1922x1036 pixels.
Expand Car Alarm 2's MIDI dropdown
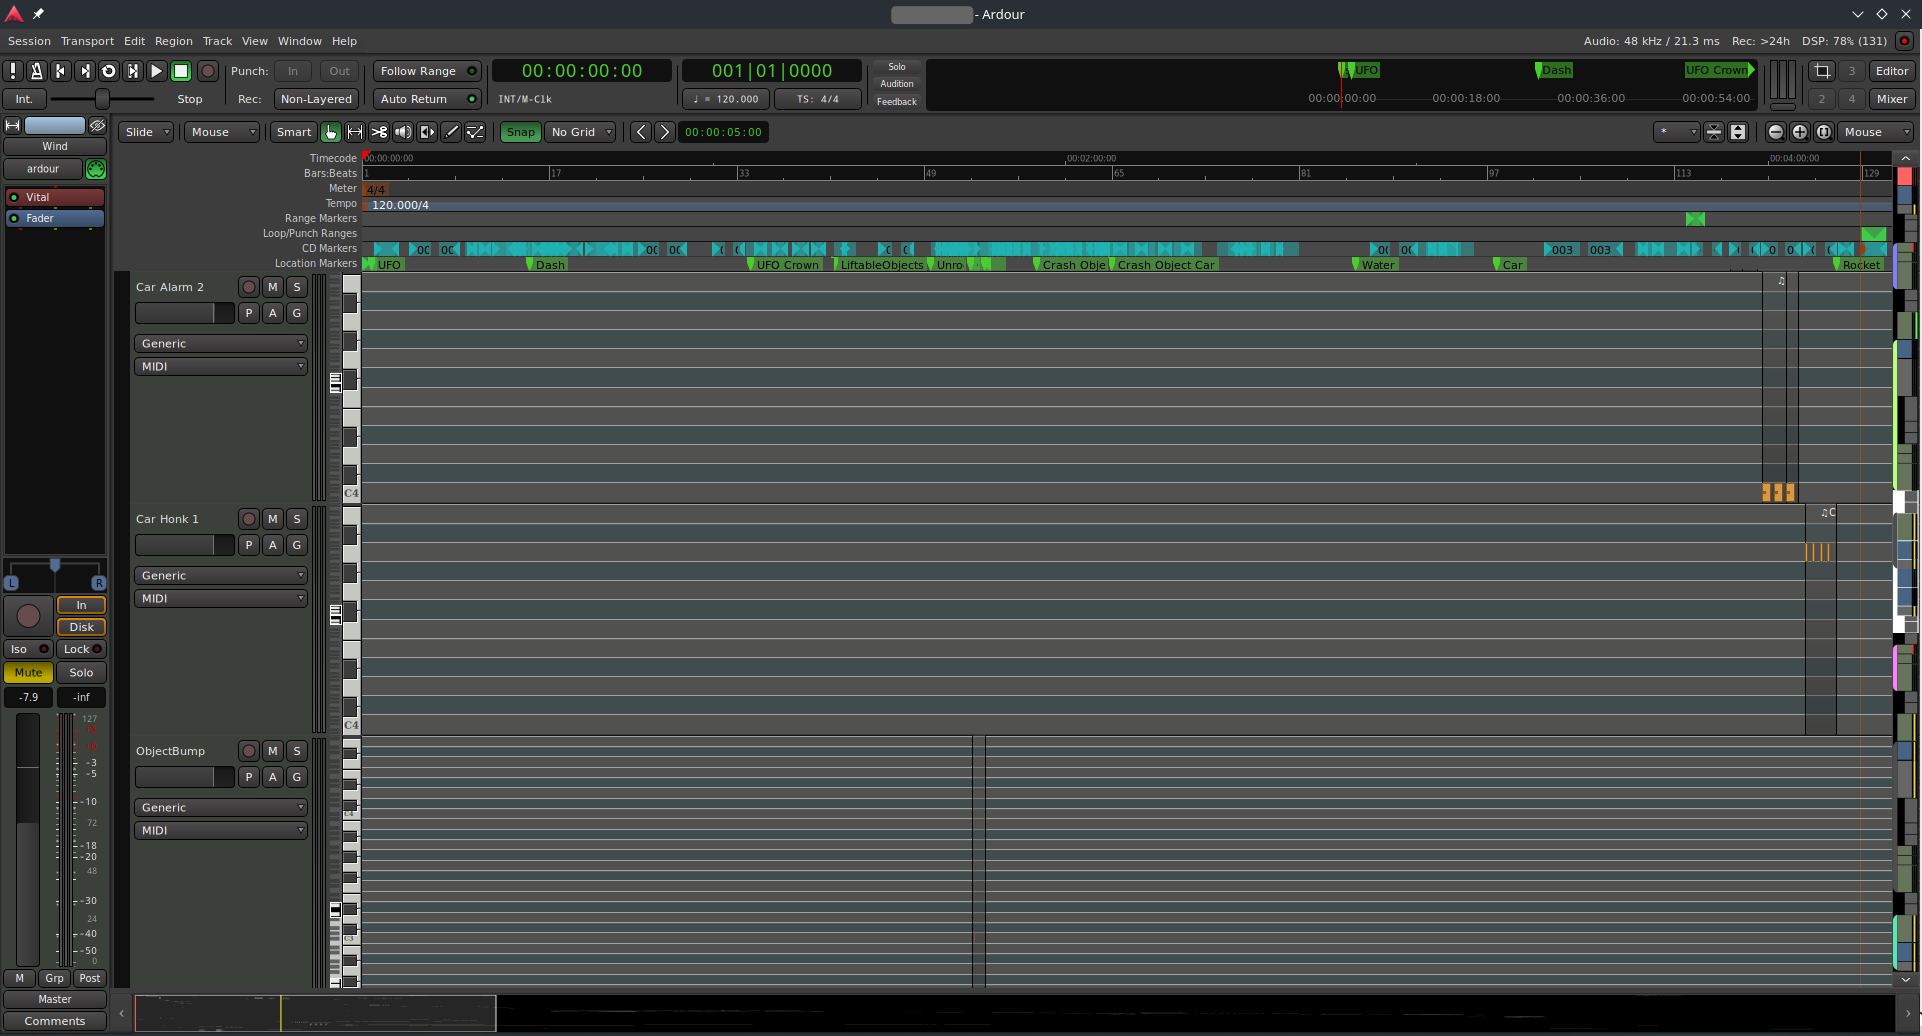[x=221, y=367]
